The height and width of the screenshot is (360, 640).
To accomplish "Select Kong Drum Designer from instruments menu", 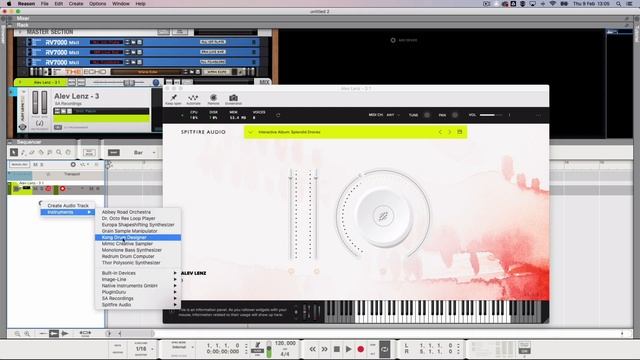I will 138,237.
